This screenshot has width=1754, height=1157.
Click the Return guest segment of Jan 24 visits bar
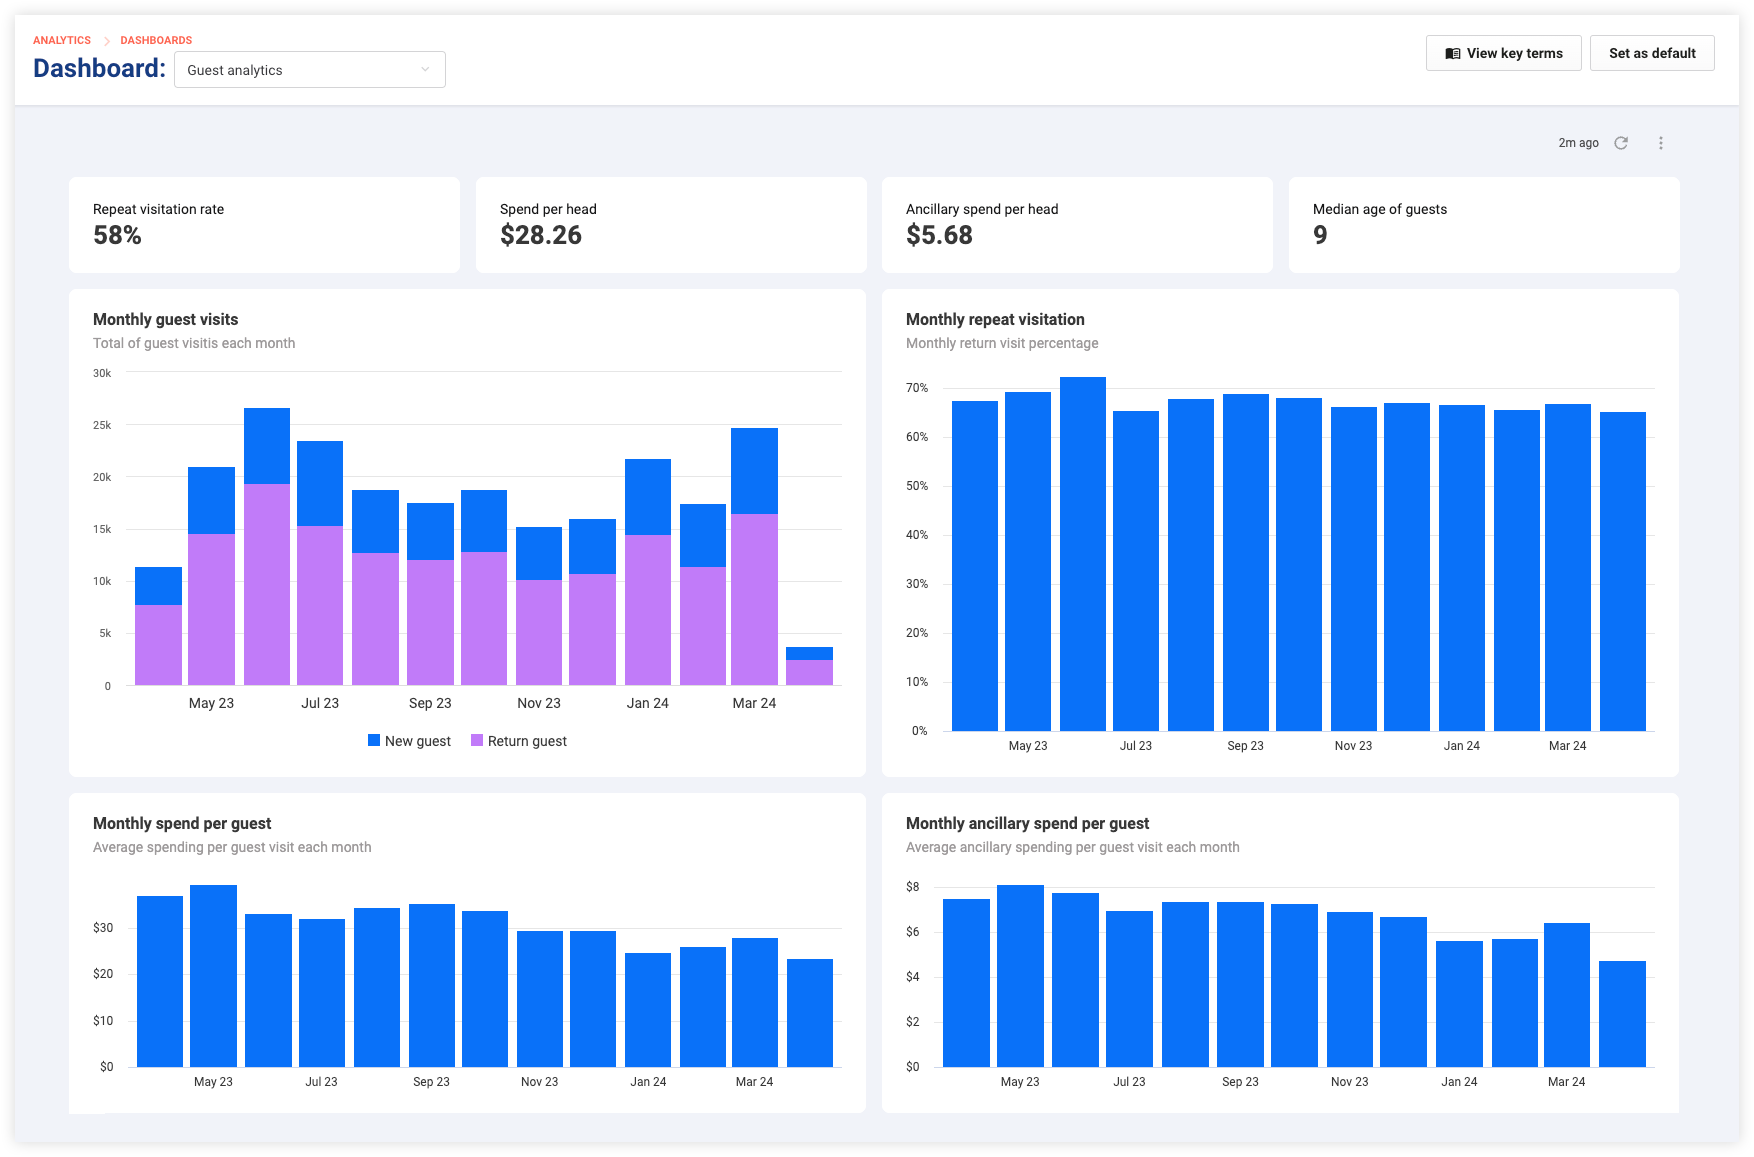pyautogui.click(x=648, y=610)
